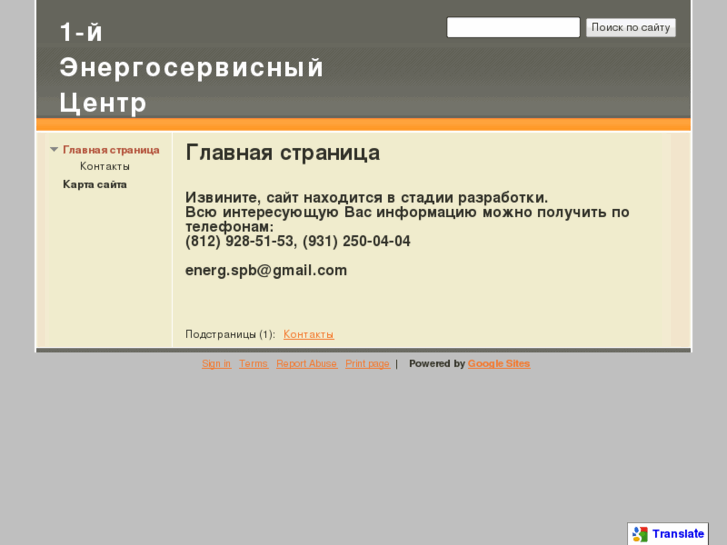Open Контакты in the sidebar navigation

tap(105, 166)
